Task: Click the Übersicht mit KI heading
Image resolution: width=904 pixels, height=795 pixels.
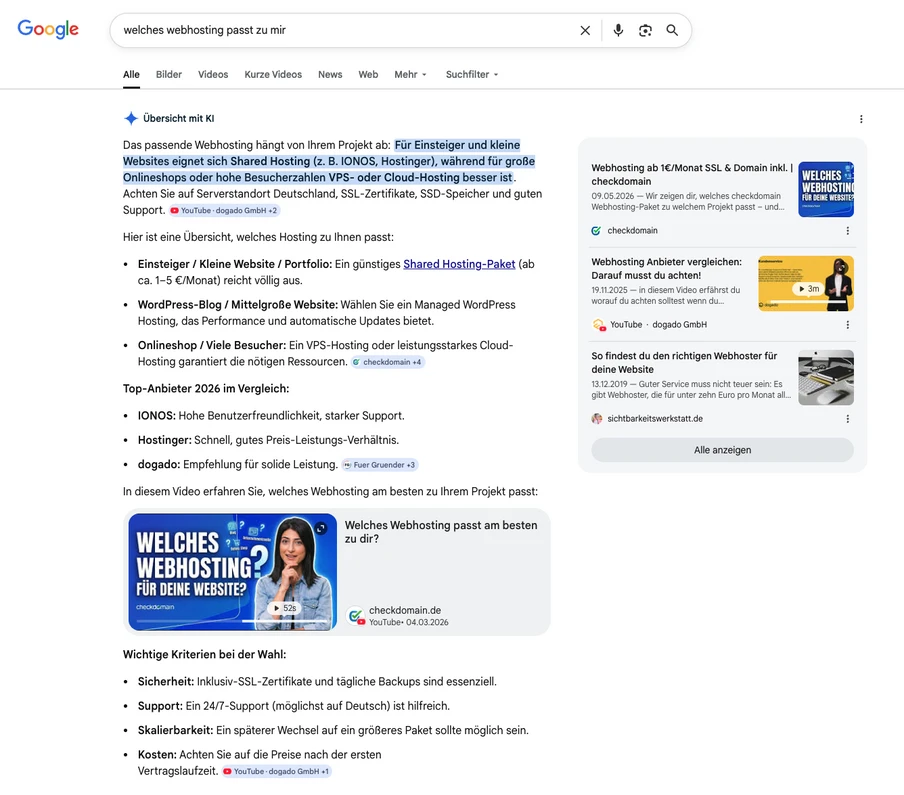Action: pyautogui.click(x=178, y=118)
